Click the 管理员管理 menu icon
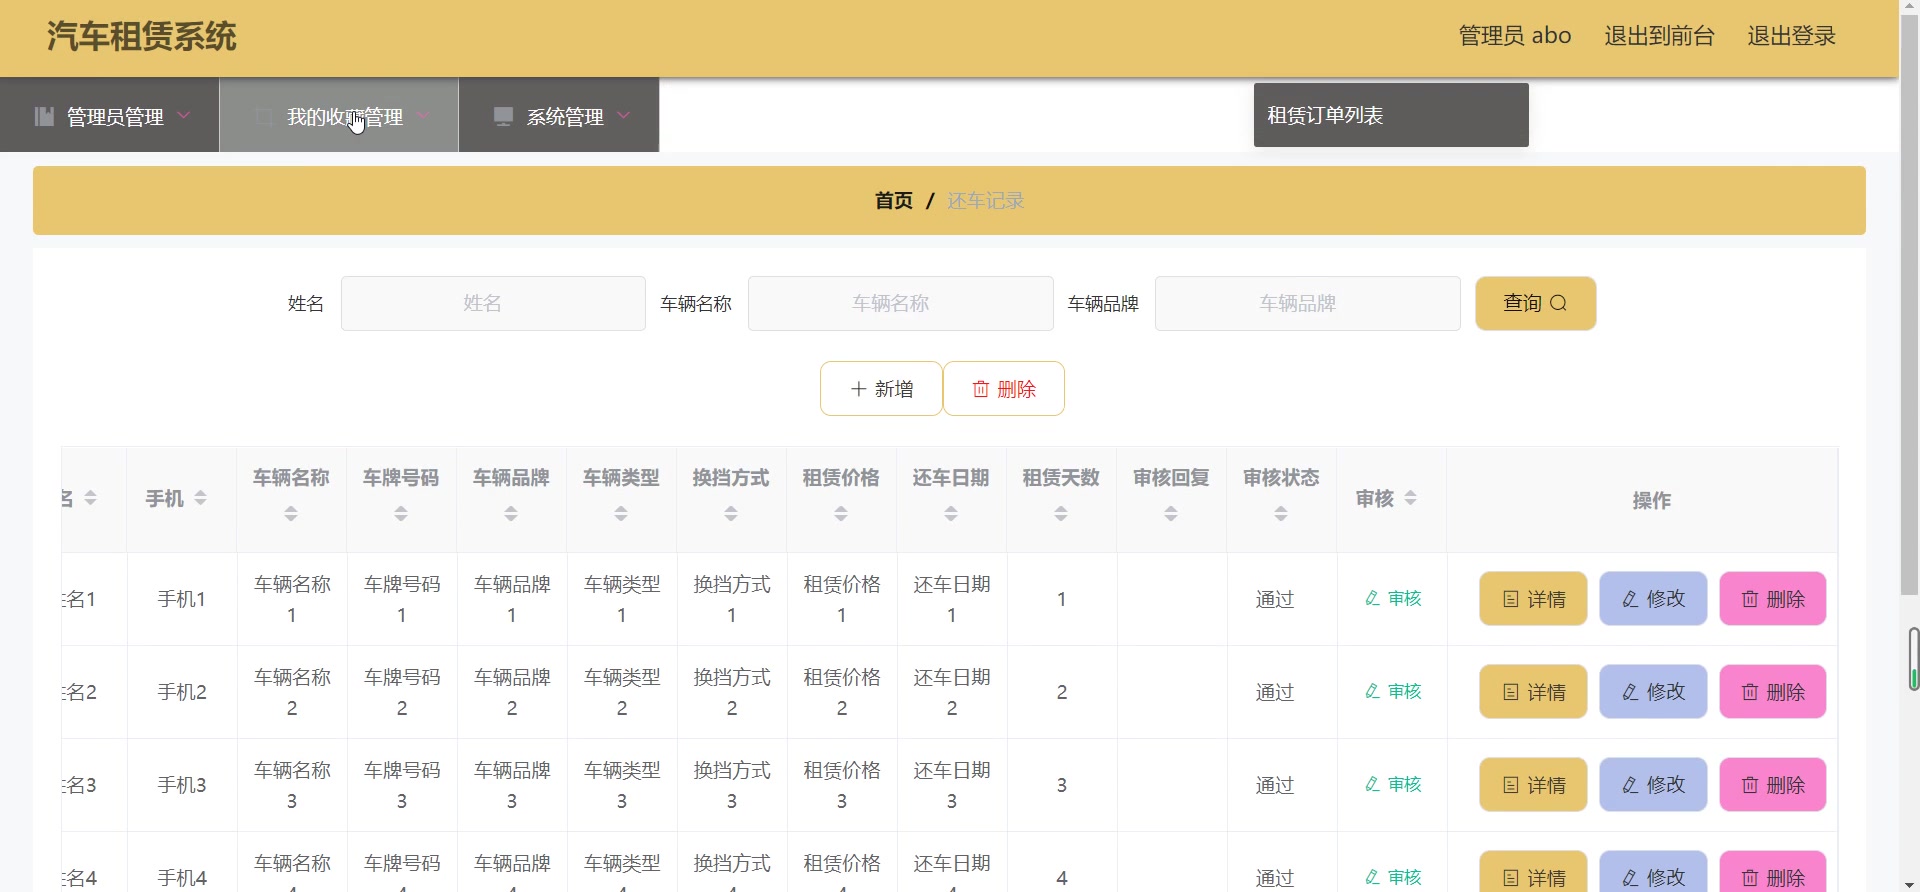Image resolution: width=1920 pixels, height=892 pixels. (x=44, y=116)
